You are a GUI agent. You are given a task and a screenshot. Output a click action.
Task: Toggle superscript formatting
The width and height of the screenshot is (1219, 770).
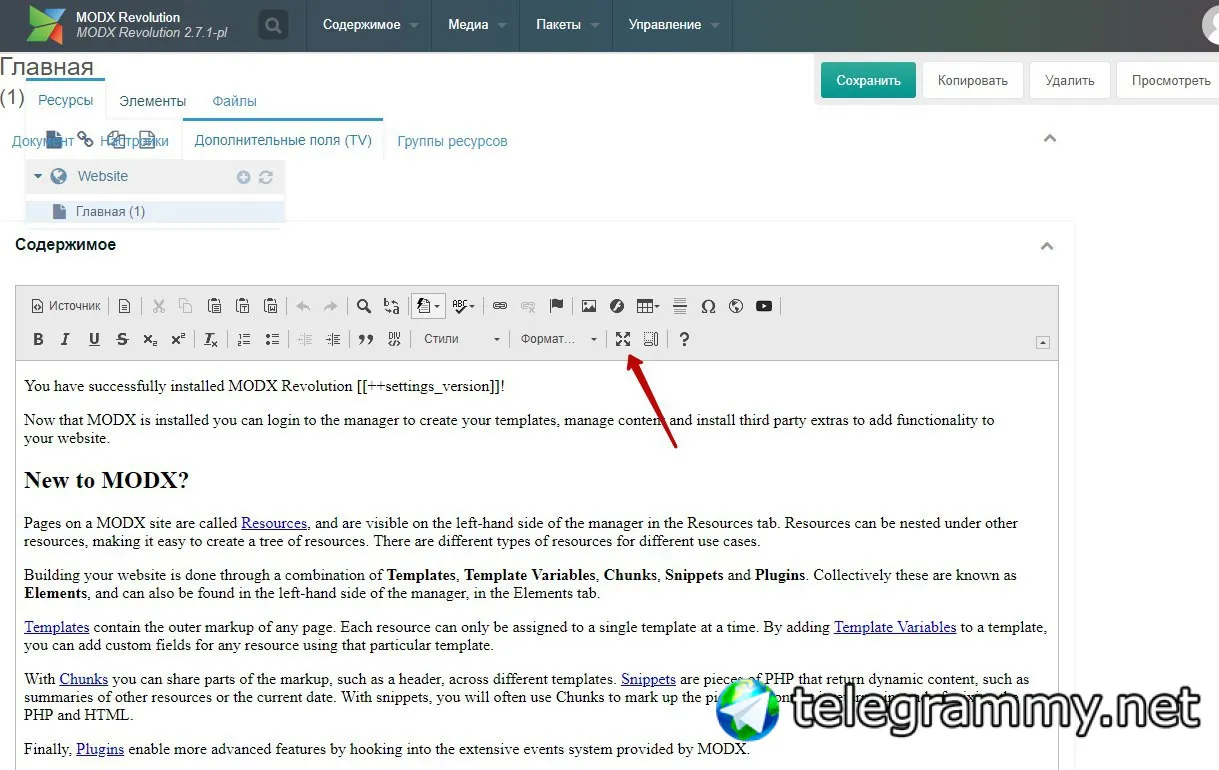(x=178, y=339)
